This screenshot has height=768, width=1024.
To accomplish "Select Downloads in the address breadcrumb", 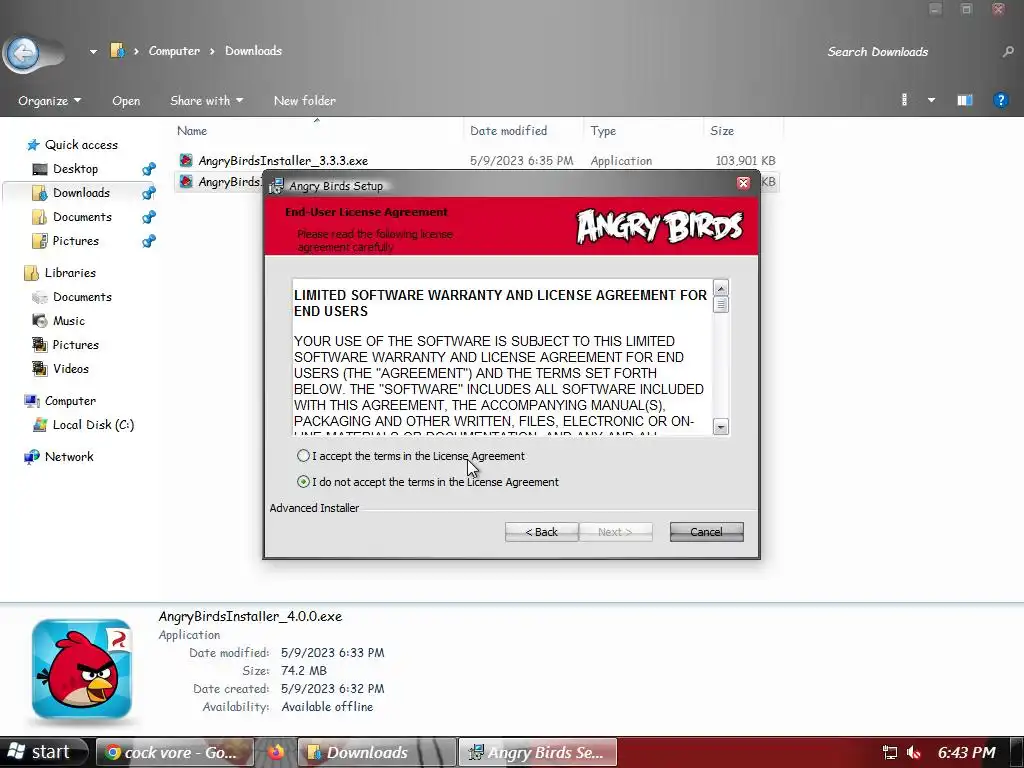I will (x=253, y=51).
